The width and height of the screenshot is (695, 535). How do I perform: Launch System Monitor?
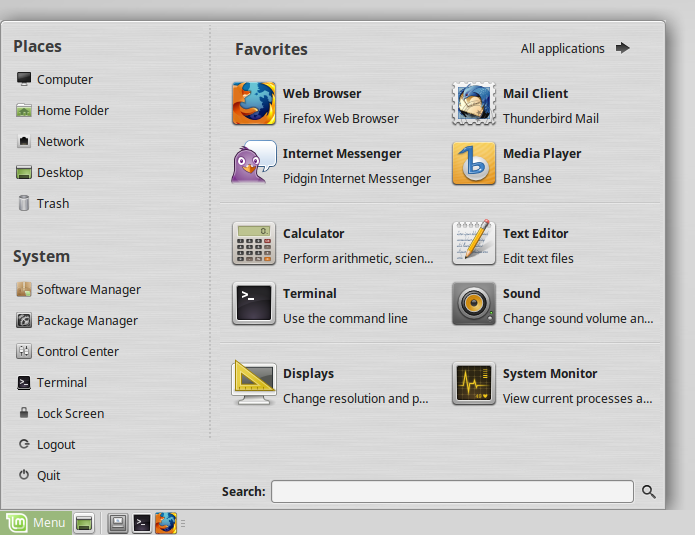[474, 385]
